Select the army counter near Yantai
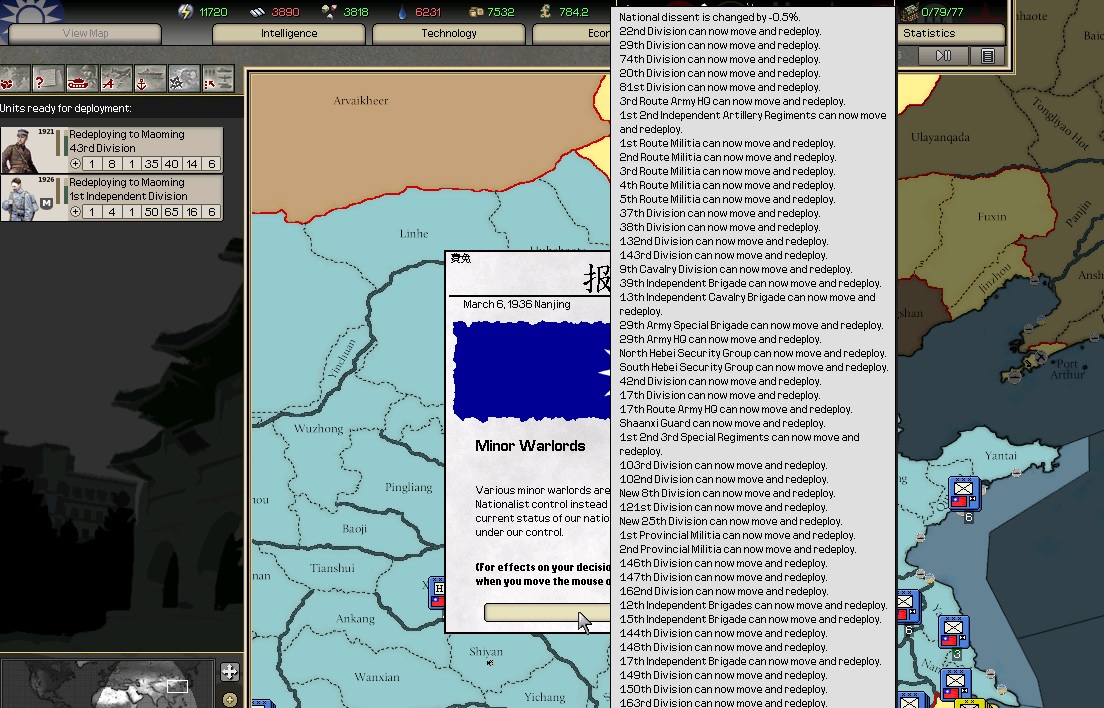 pos(964,493)
